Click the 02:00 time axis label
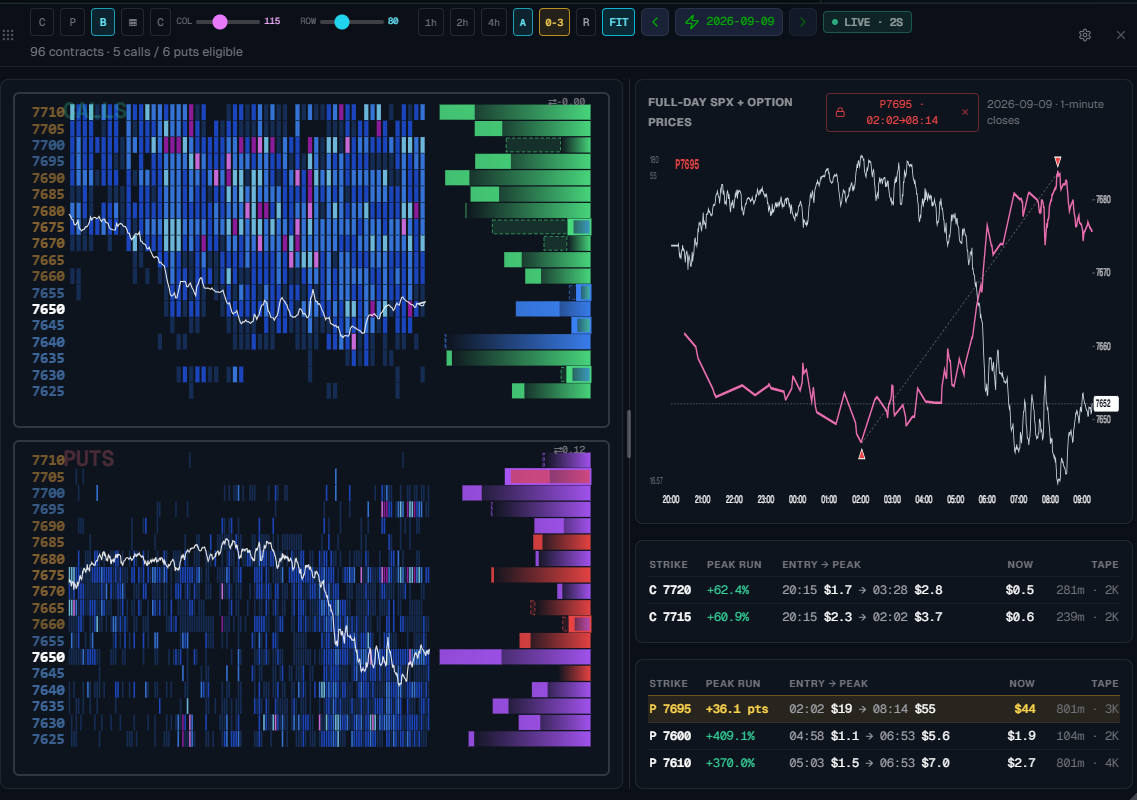 pos(860,499)
